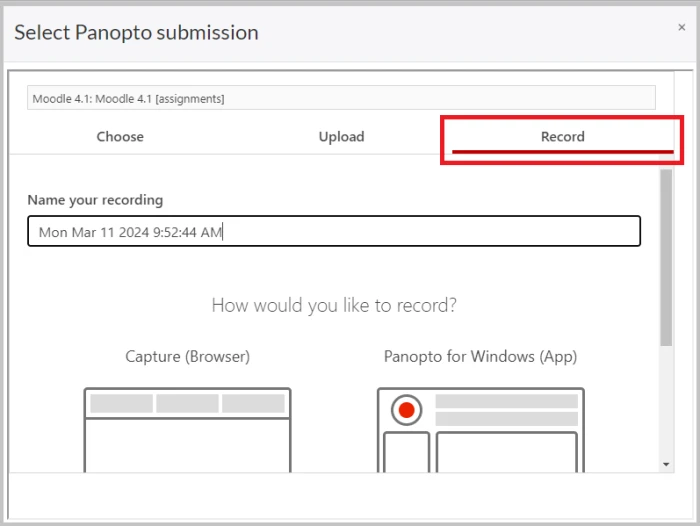Switch to the Choose tab
This screenshot has height=526, width=700.
(120, 137)
